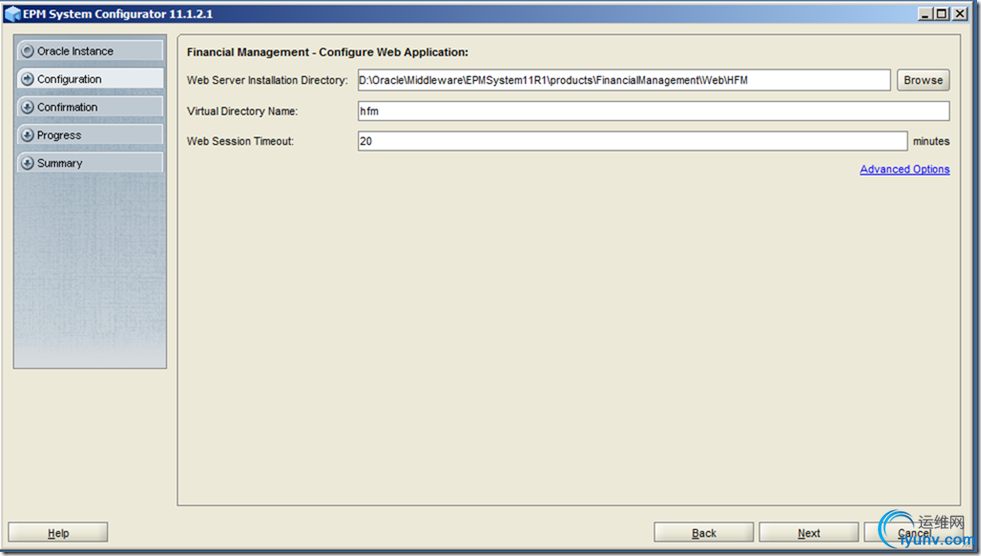Open the Confirmation step label
The width and height of the screenshot is (981, 556).
(67, 107)
